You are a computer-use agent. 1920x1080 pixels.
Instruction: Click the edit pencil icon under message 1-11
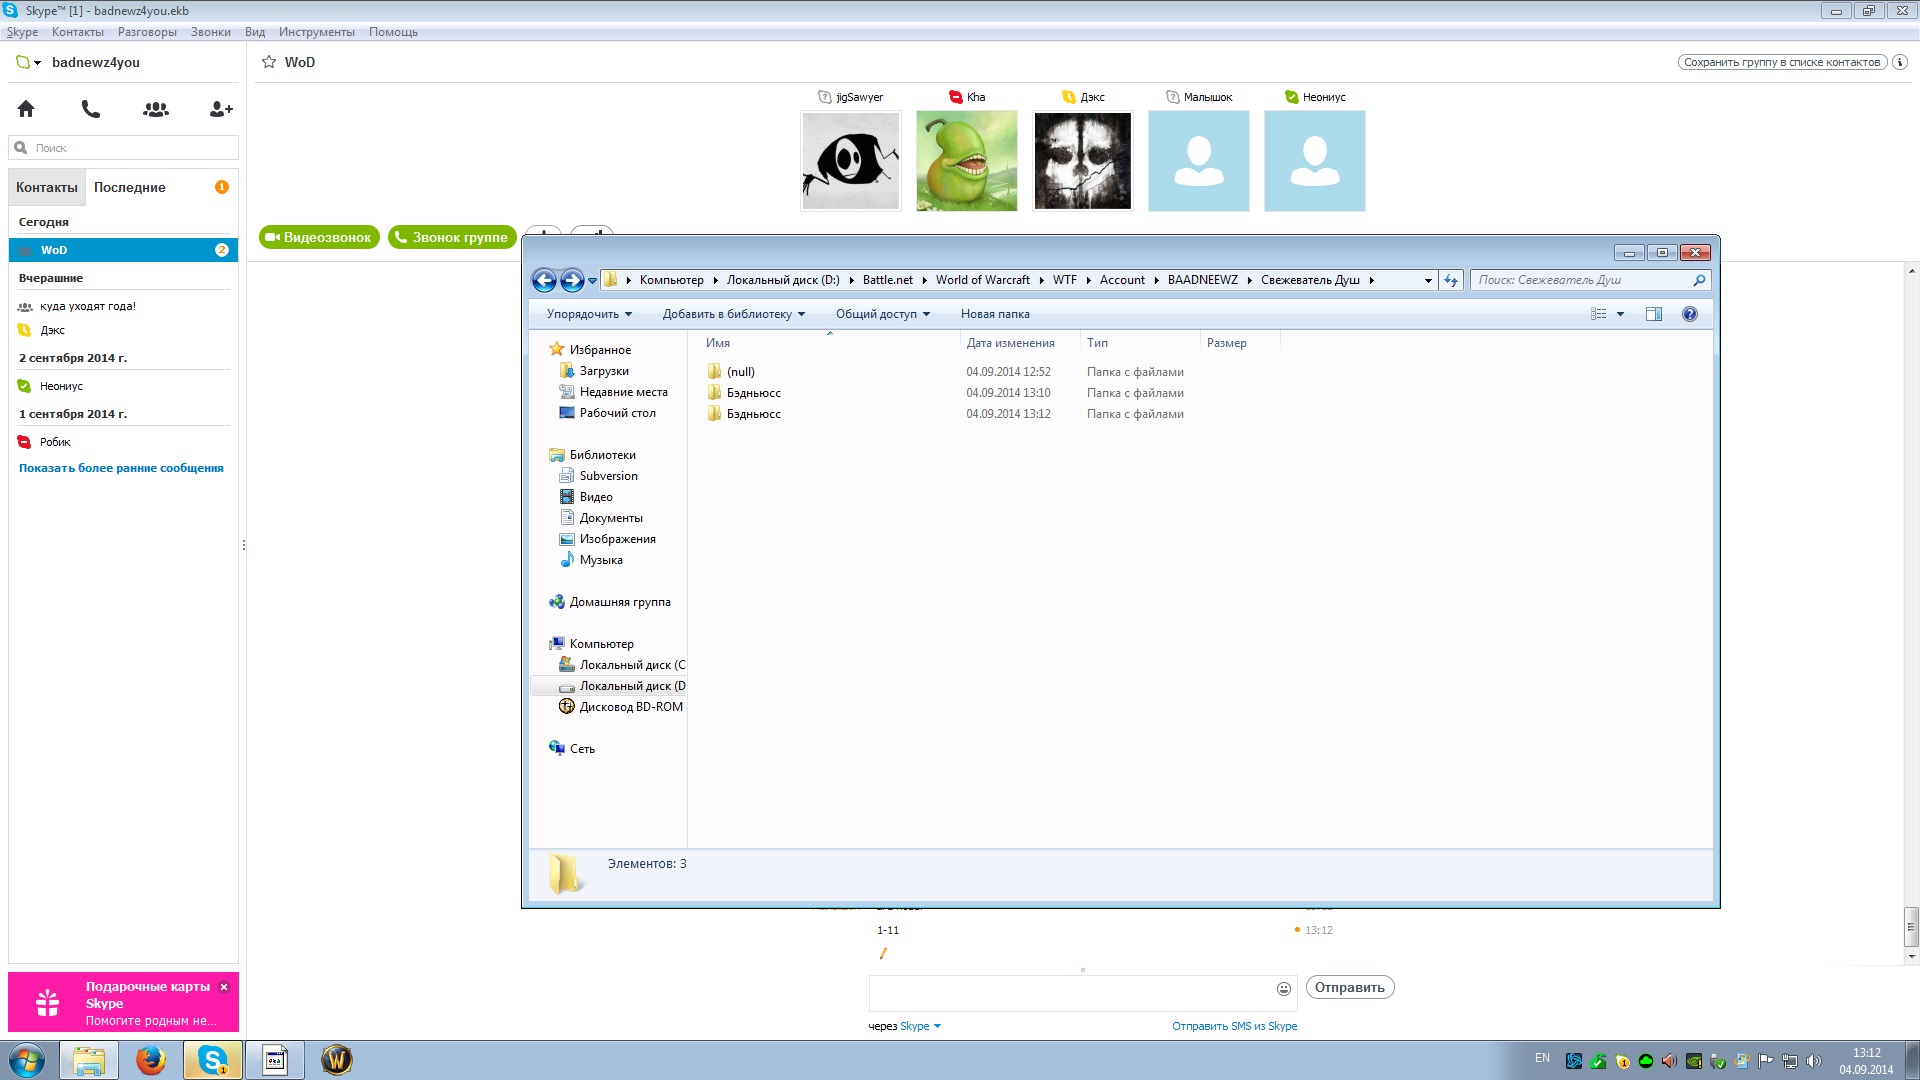click(883, 953)
